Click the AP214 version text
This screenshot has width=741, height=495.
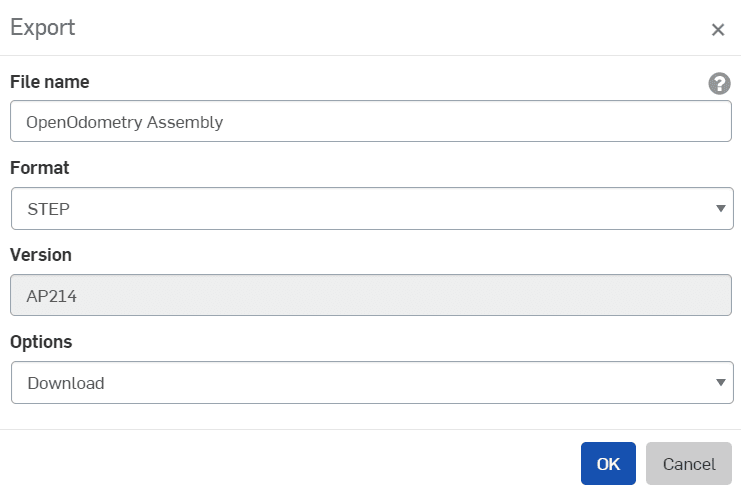(x=53, y=297)
